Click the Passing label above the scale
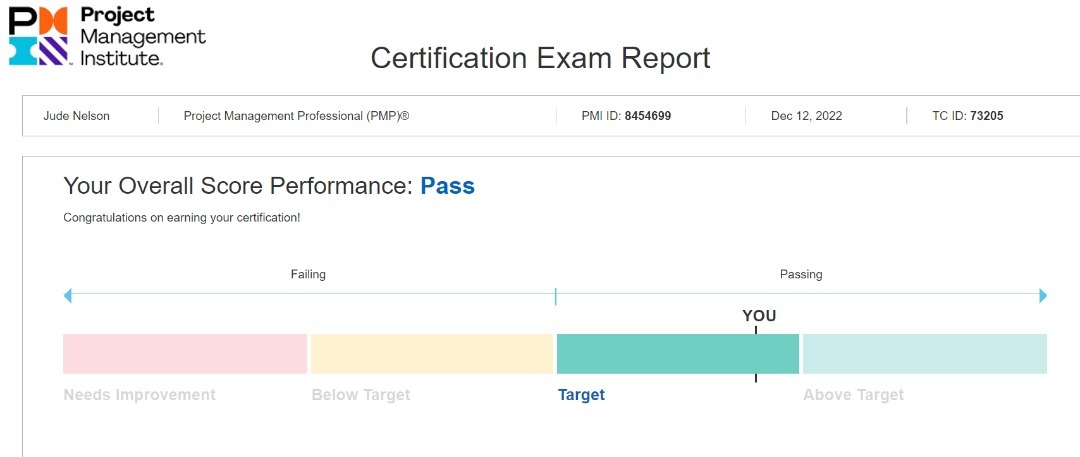Screen dimensions: 1080x457 [801, 274]
